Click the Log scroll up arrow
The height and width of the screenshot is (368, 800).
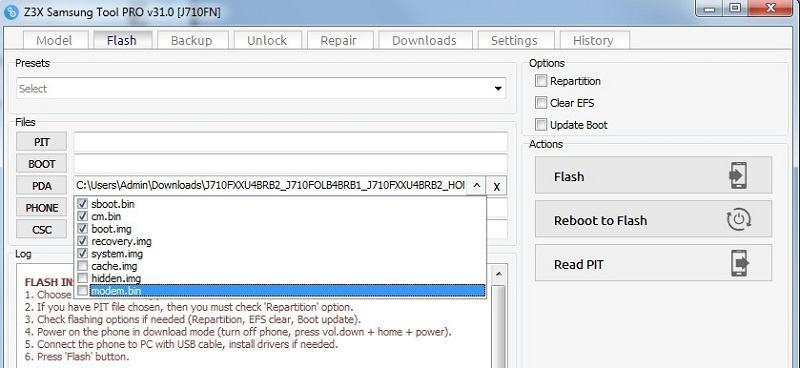498,274
